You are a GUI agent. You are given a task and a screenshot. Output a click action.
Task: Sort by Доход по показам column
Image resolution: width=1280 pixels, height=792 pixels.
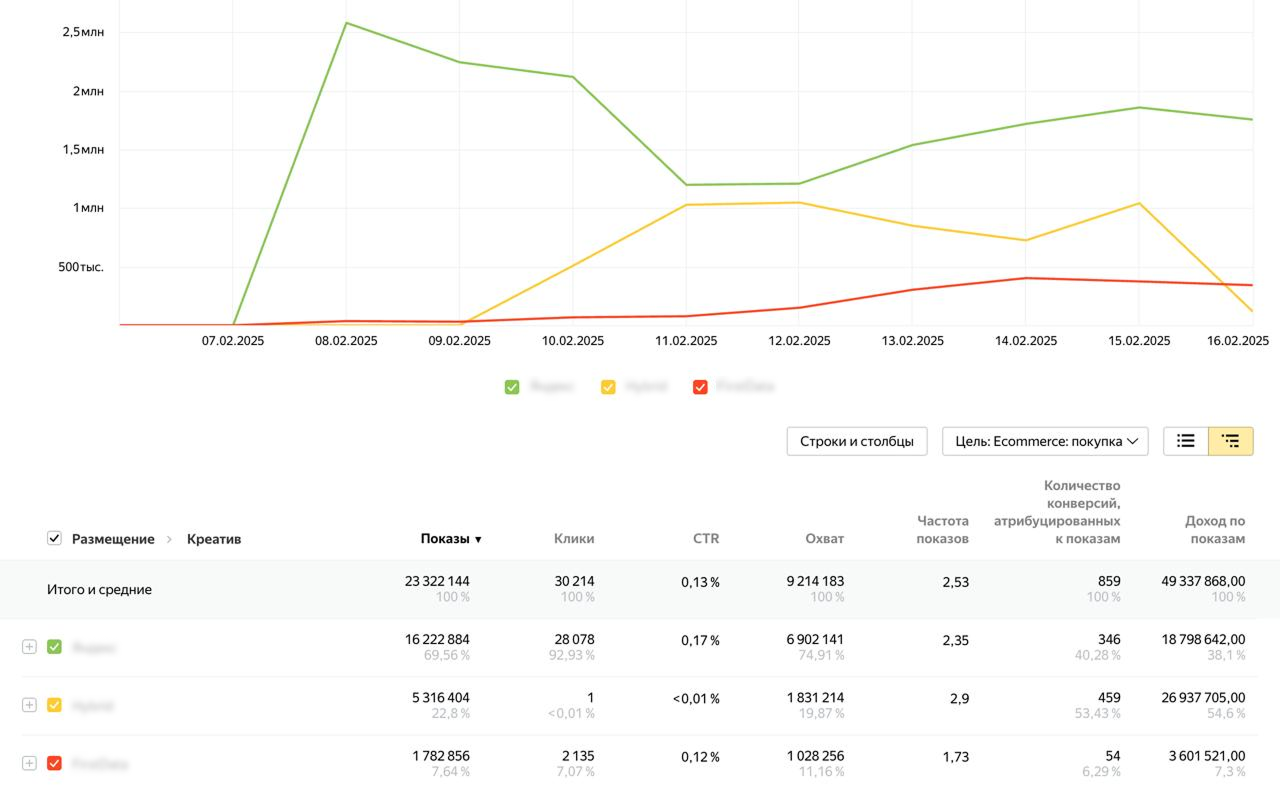(x=1214, y=530)
